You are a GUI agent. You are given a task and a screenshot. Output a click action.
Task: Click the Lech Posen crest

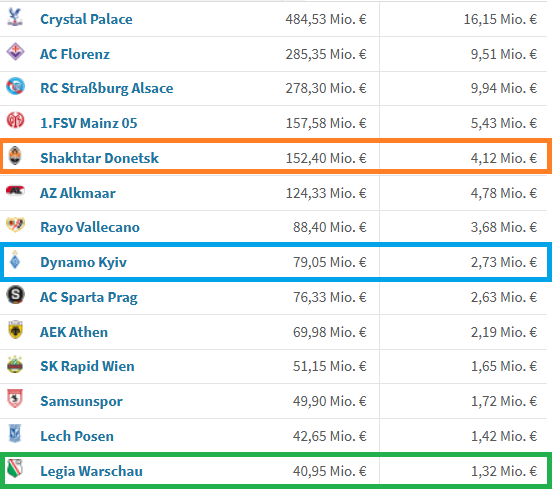click(x=15, y=434)
